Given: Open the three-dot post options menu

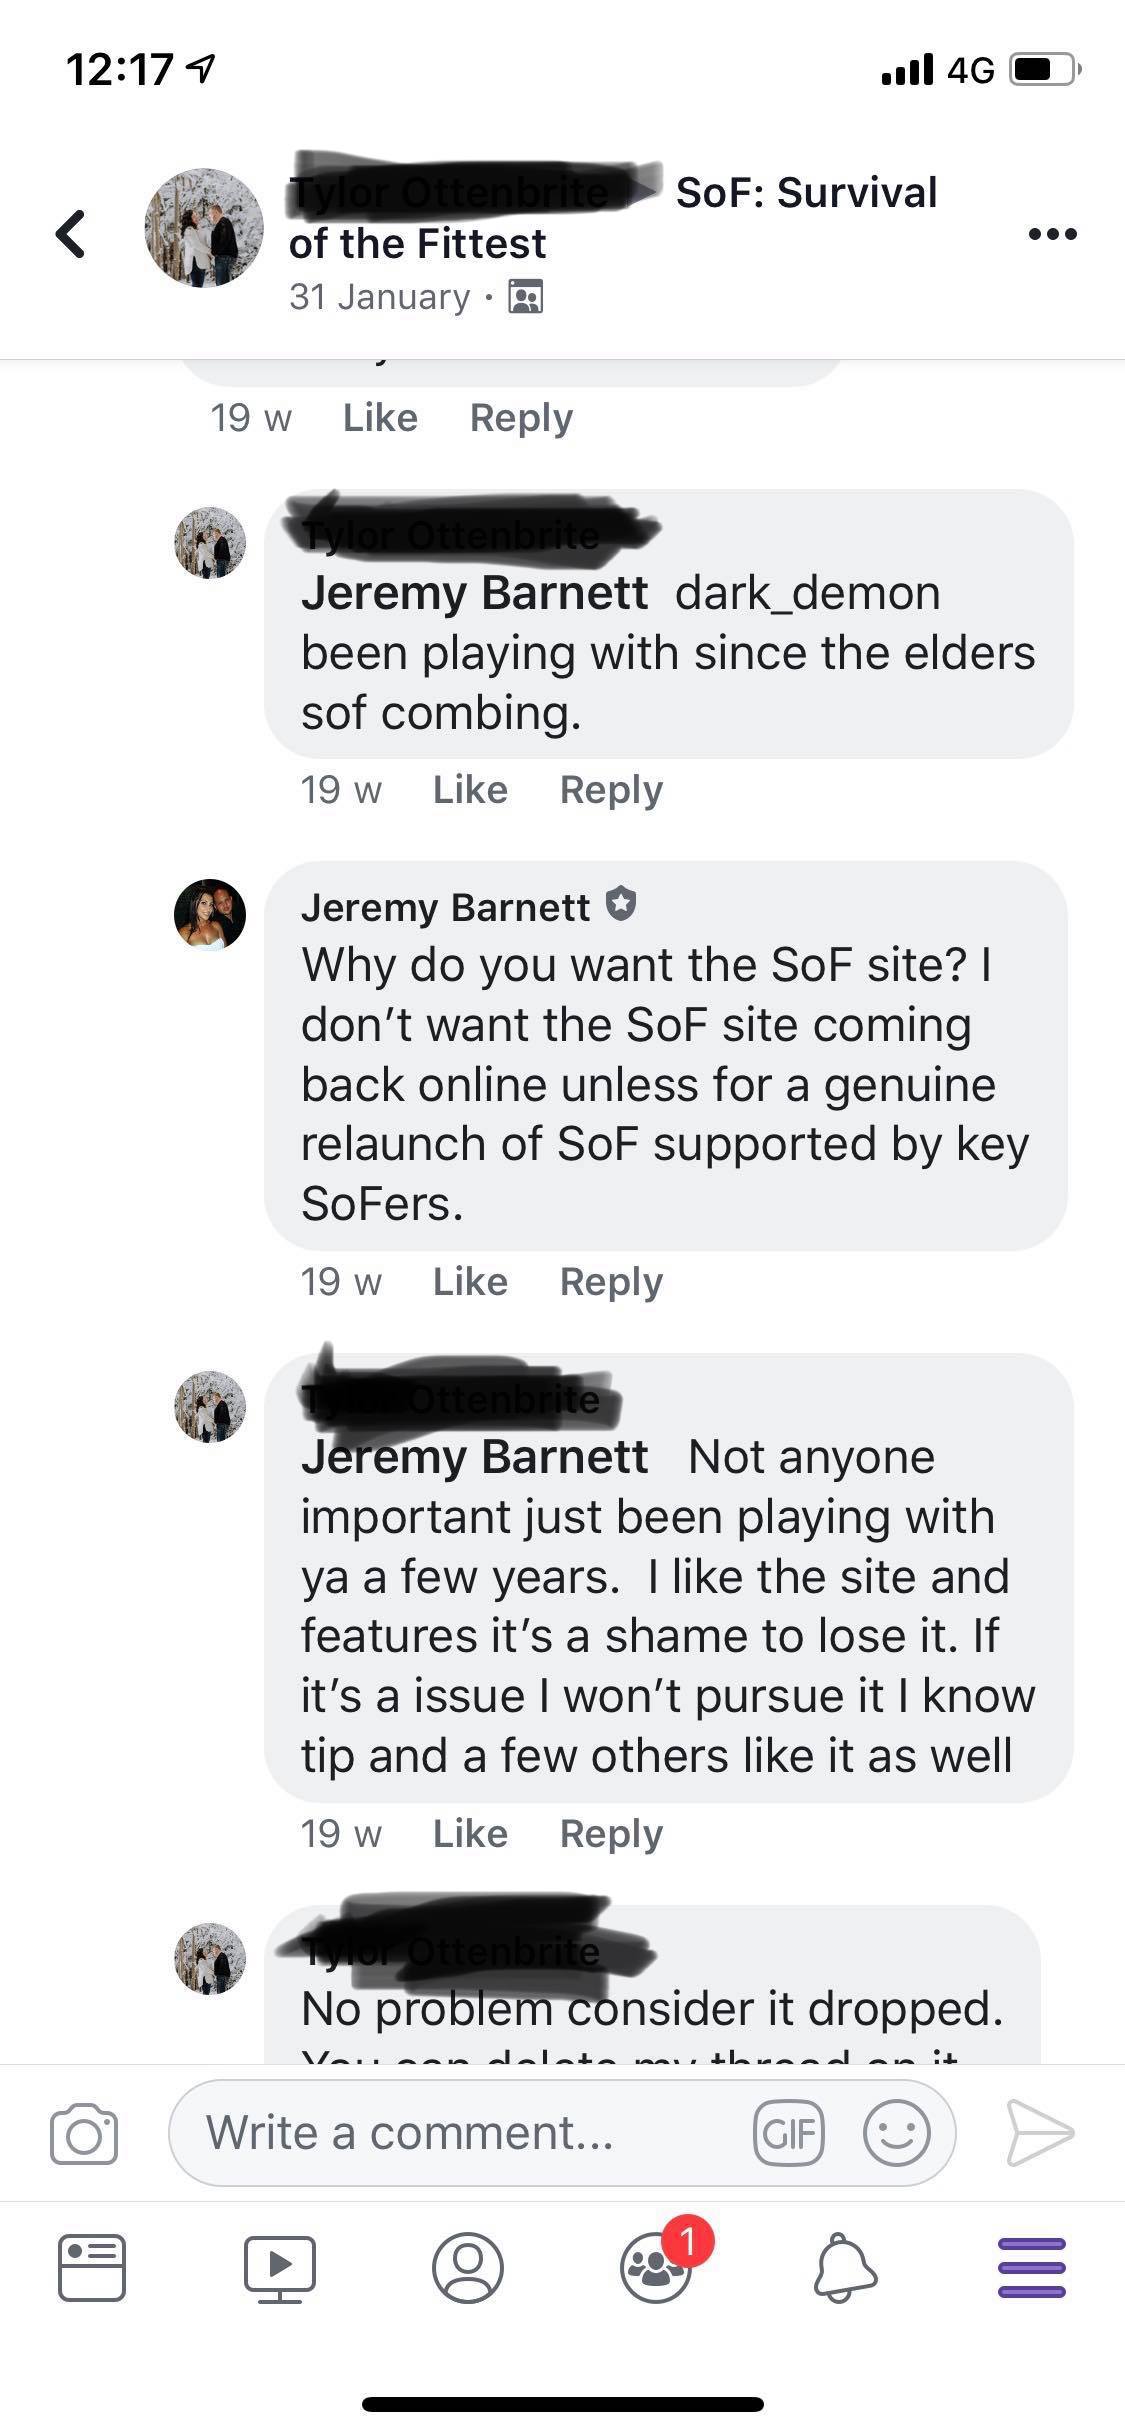Looking at the screenshot, I should [x=1052, y=235].
